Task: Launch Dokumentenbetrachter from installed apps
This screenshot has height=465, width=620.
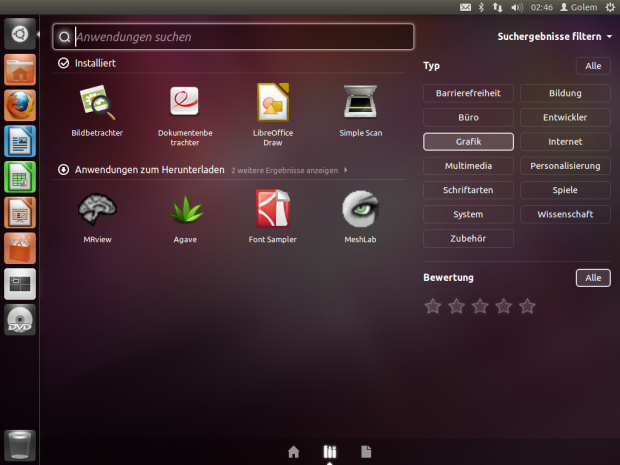Action: point(185,115)
